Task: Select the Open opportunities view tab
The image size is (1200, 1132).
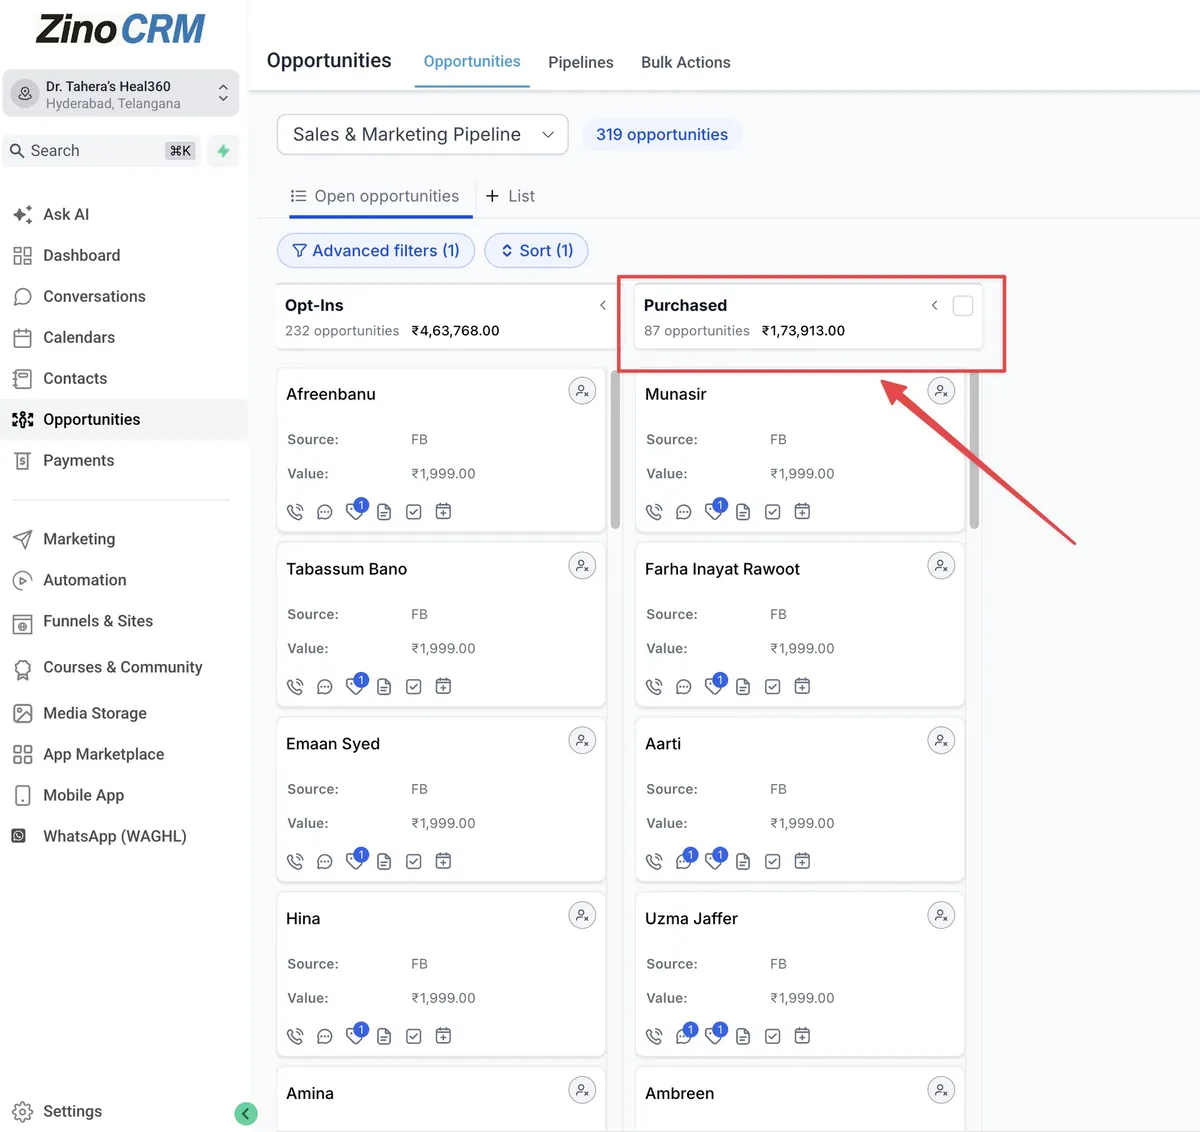Action: click(375, 196)
